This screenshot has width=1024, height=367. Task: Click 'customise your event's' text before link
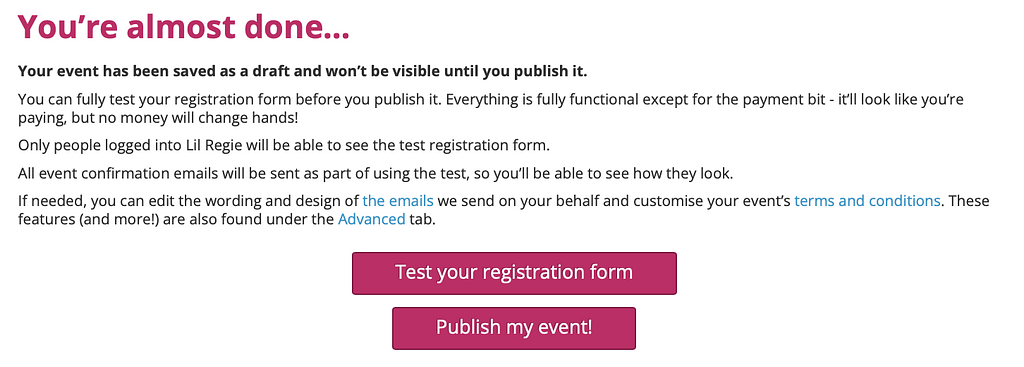tap(712, 200)
